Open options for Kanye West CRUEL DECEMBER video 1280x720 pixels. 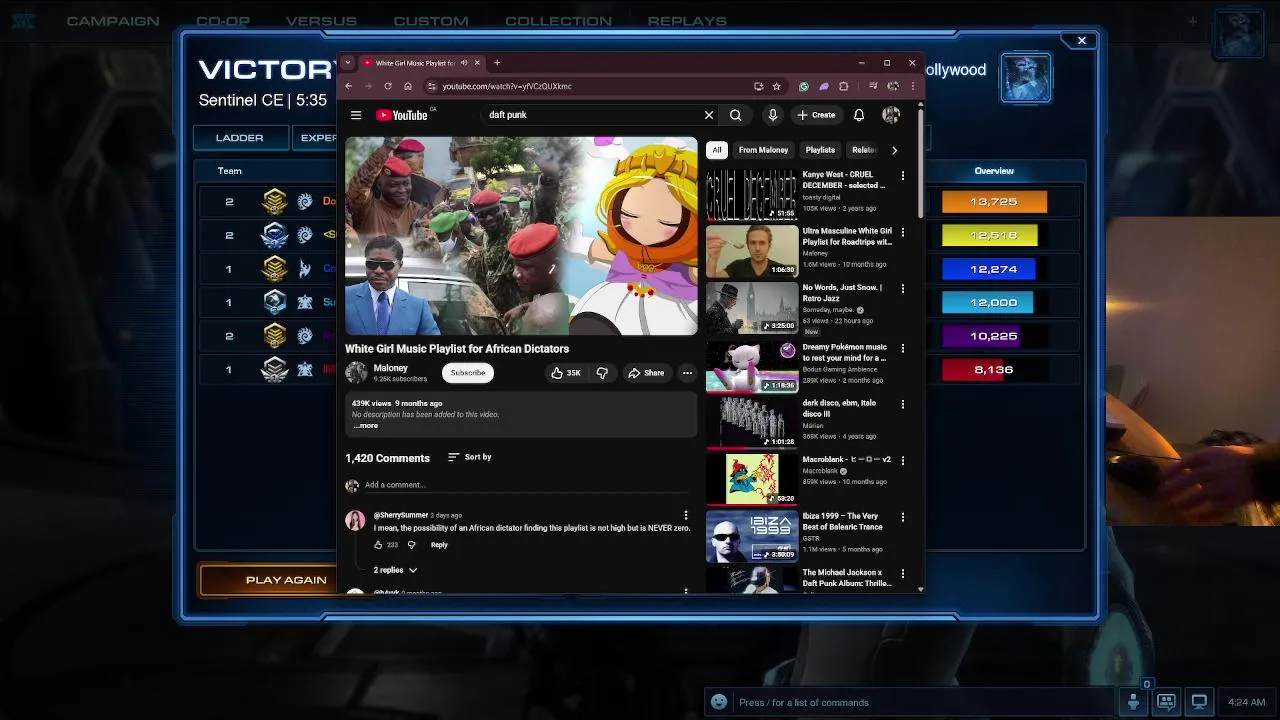coord(902,176)
